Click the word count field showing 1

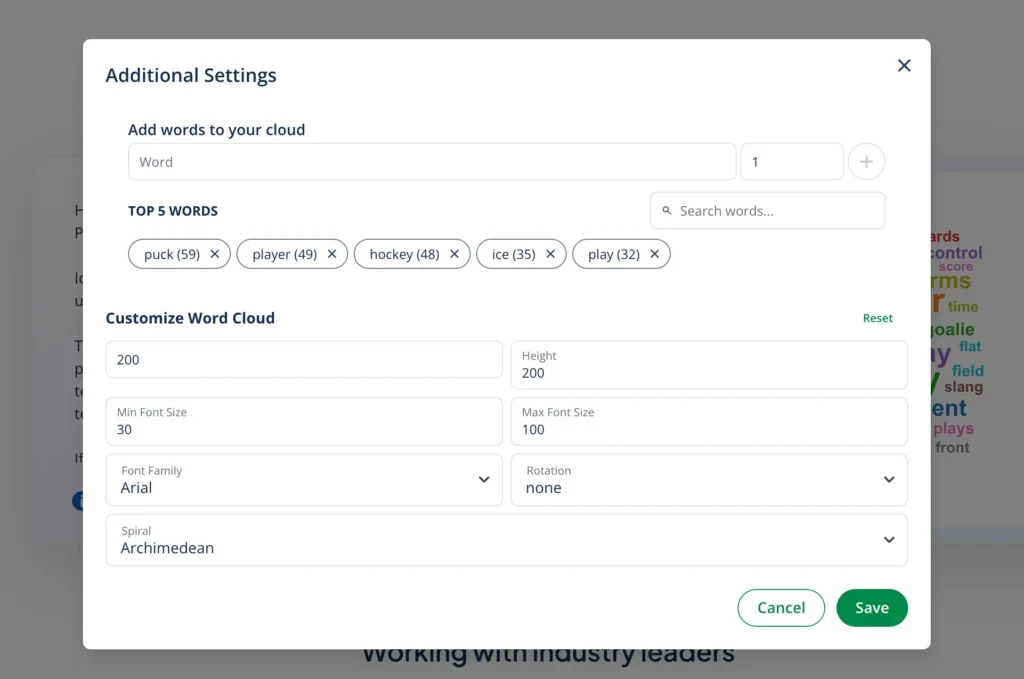pos(791,162)
